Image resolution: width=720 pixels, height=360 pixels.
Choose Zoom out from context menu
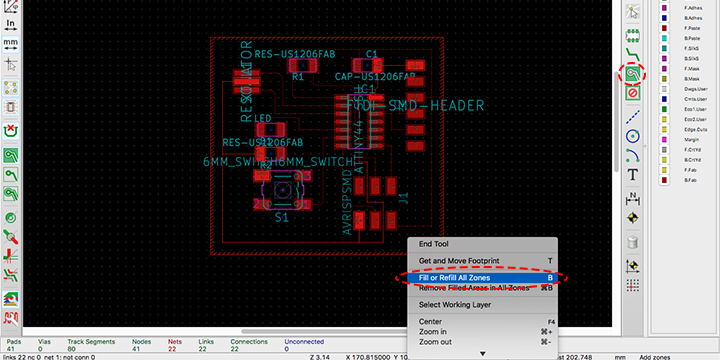tap(483, 342)
